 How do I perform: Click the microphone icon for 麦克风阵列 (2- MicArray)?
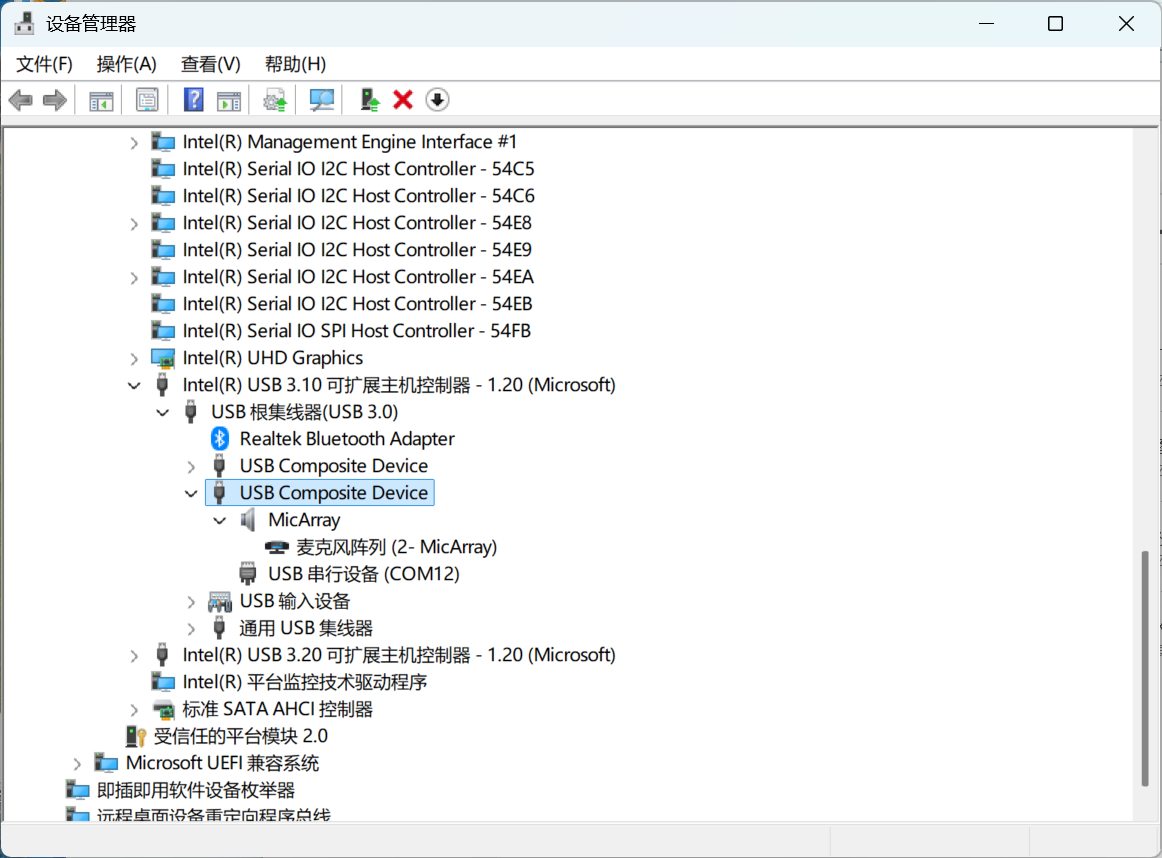[276, 548]
